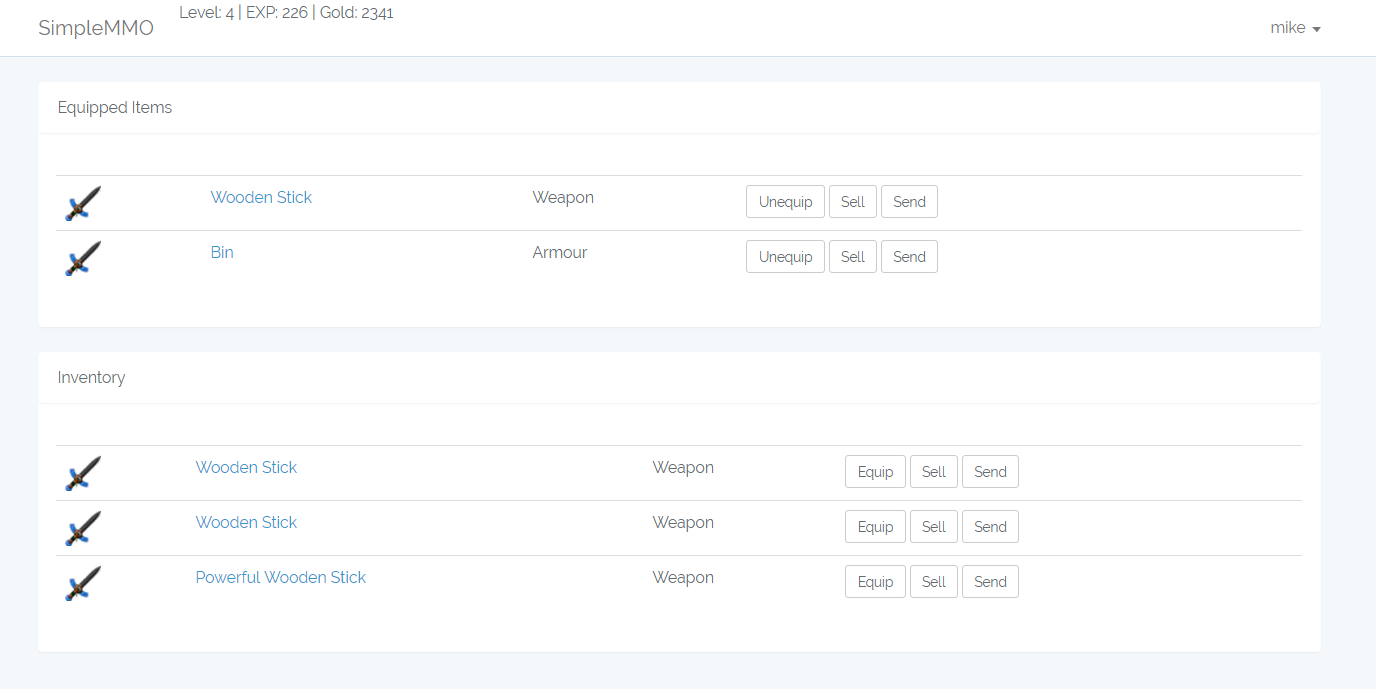Screen dimensions: 1376x689
Task: Sell the equipped Wooden Stick
Action: (852, 202)
